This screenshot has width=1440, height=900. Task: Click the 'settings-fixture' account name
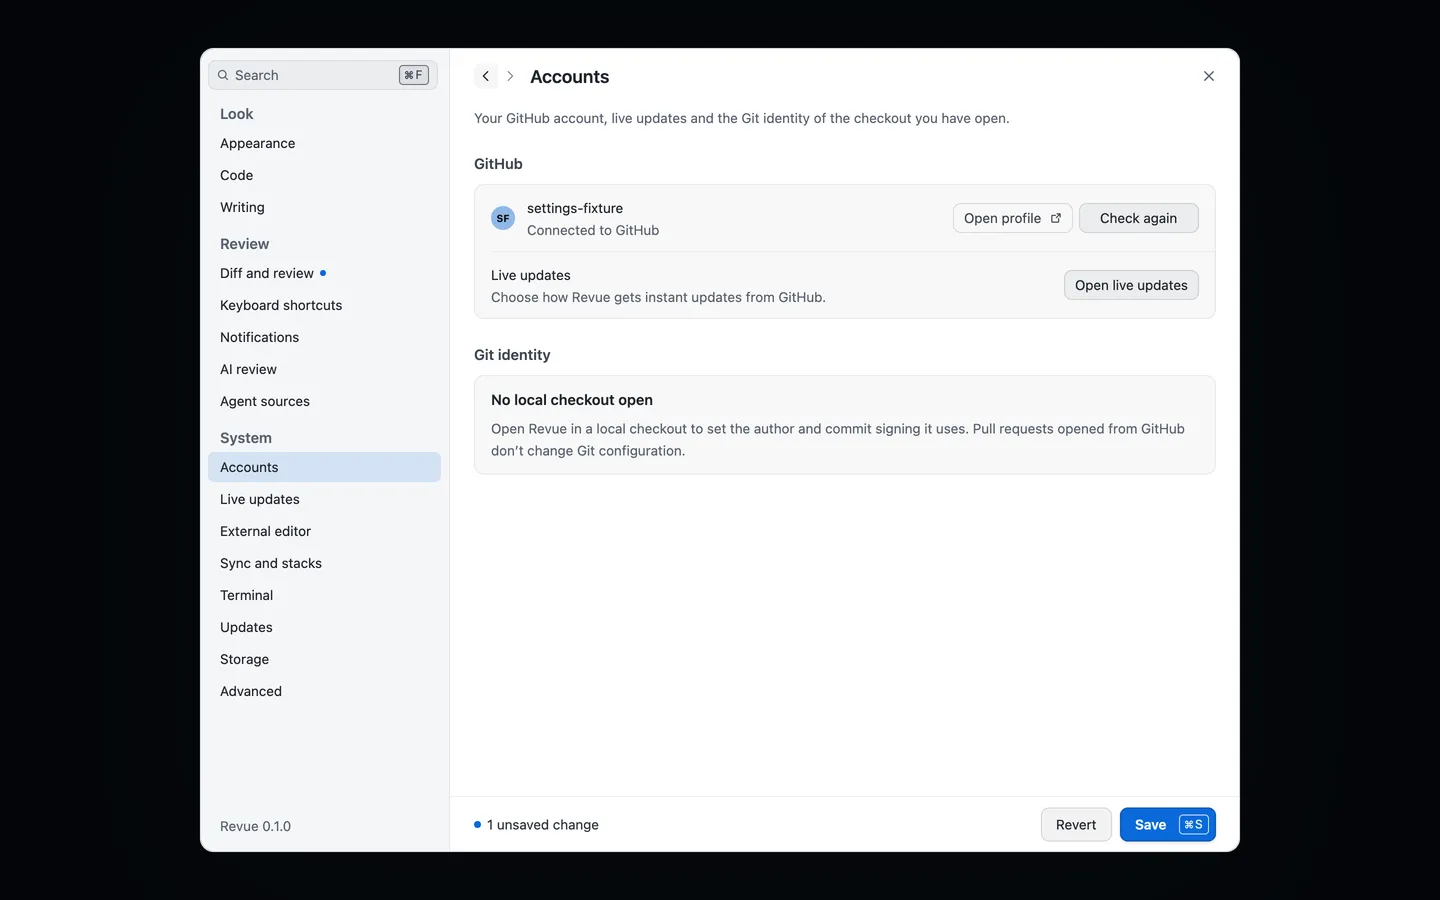[x=575, y=208]
